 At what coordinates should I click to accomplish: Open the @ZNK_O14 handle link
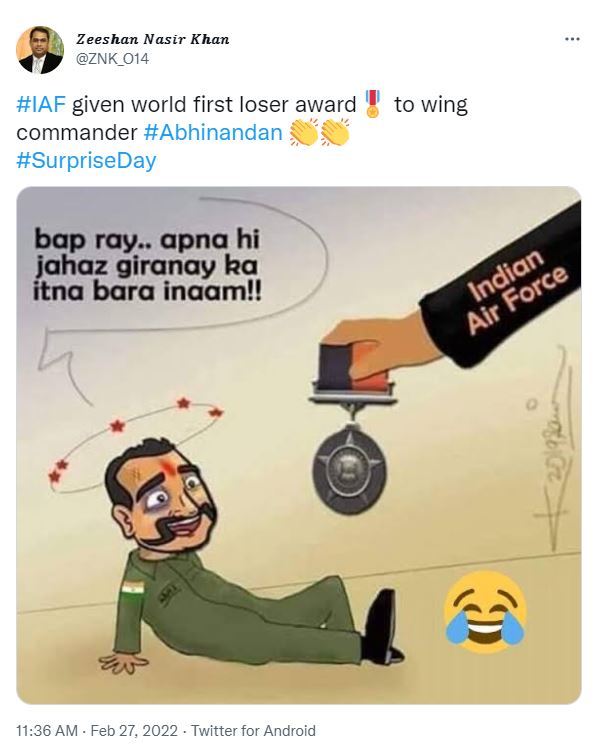click(x=112, y=59)
